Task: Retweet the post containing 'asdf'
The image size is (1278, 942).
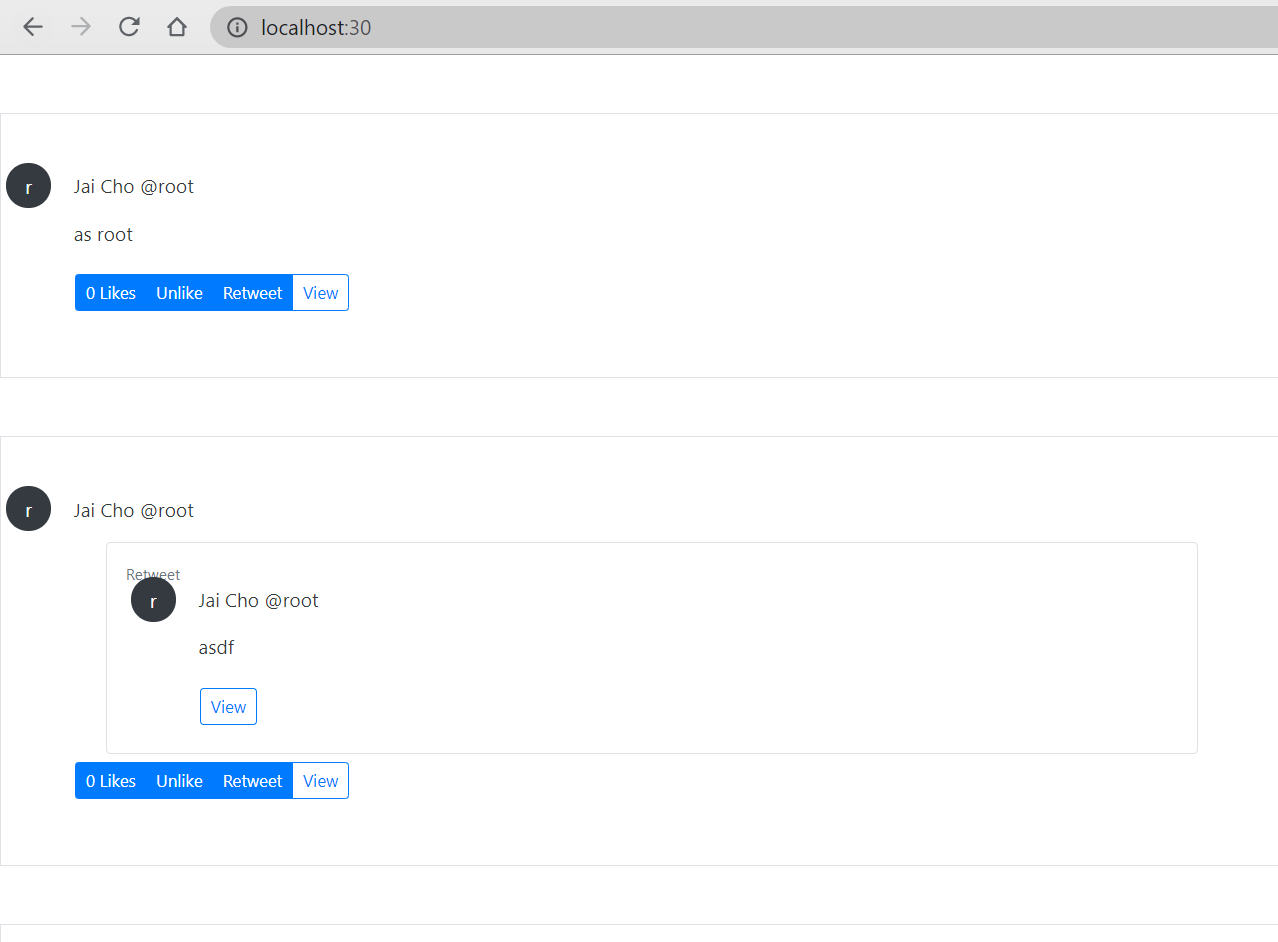Action: (253, 781)
